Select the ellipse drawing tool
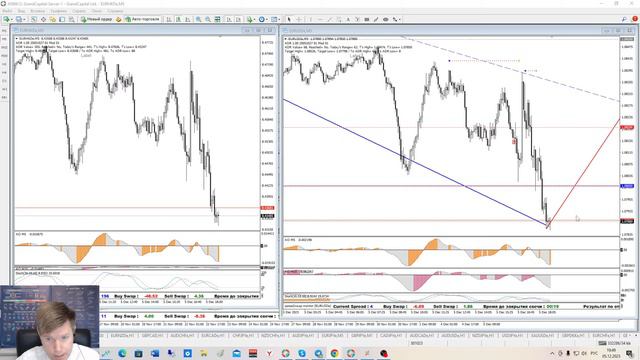Screen dimensions: 640x360 coord(385,19)
